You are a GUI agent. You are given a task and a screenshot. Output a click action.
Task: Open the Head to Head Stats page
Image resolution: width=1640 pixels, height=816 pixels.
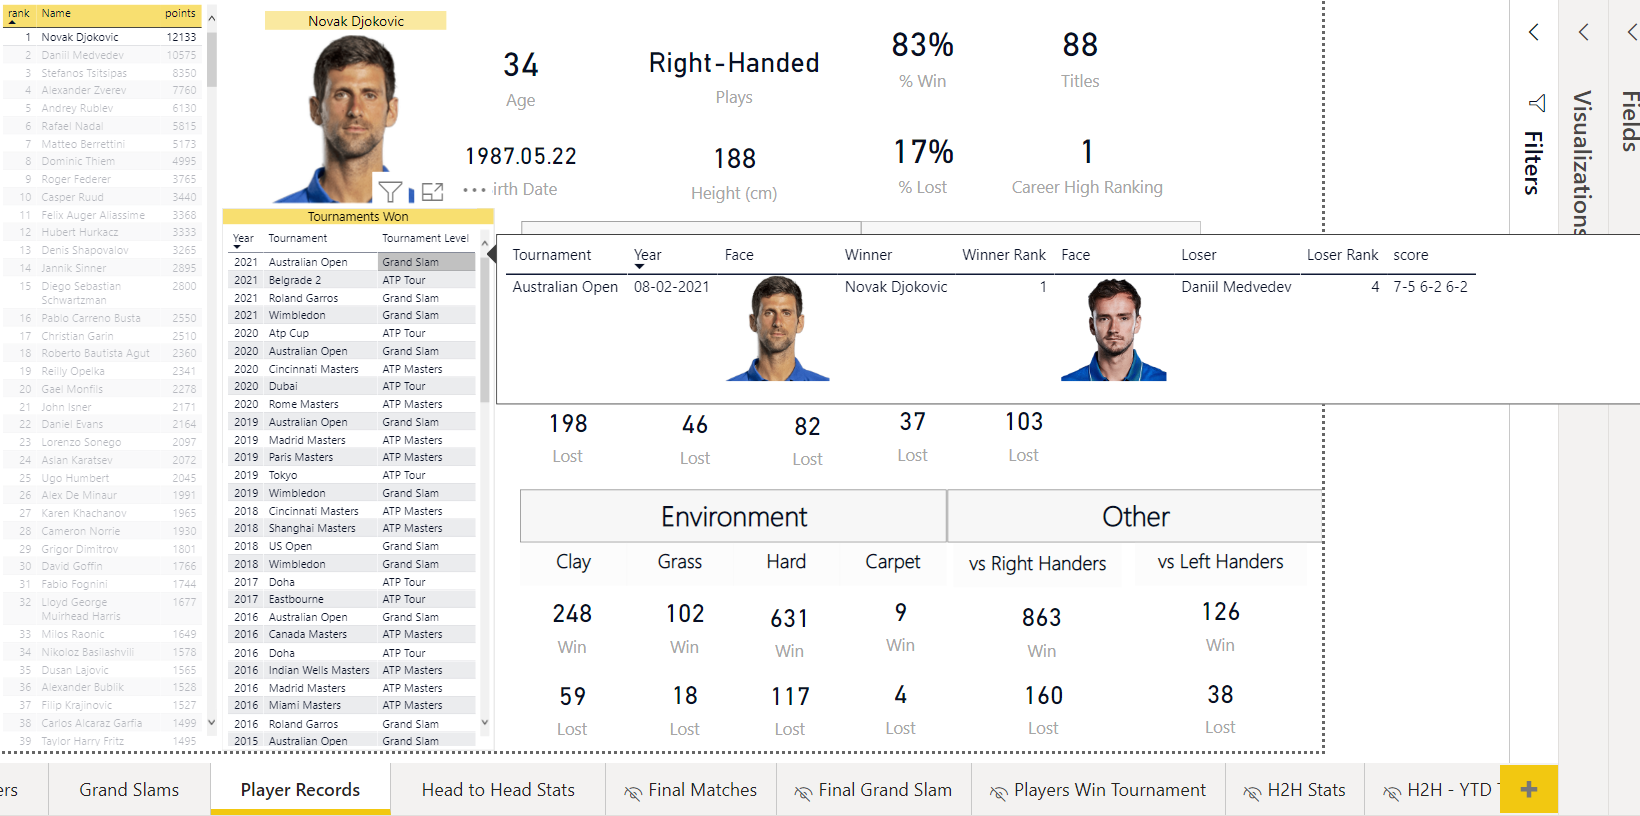[x=497, y=789]
